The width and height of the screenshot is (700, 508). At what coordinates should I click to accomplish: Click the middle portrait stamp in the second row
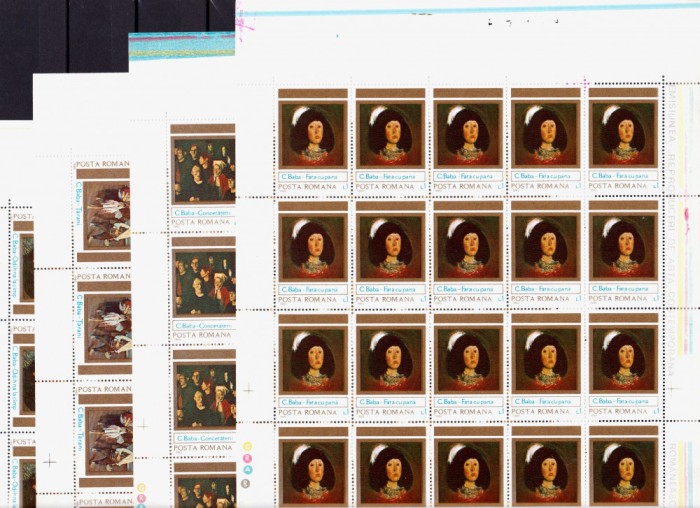[x=467, y=247]
